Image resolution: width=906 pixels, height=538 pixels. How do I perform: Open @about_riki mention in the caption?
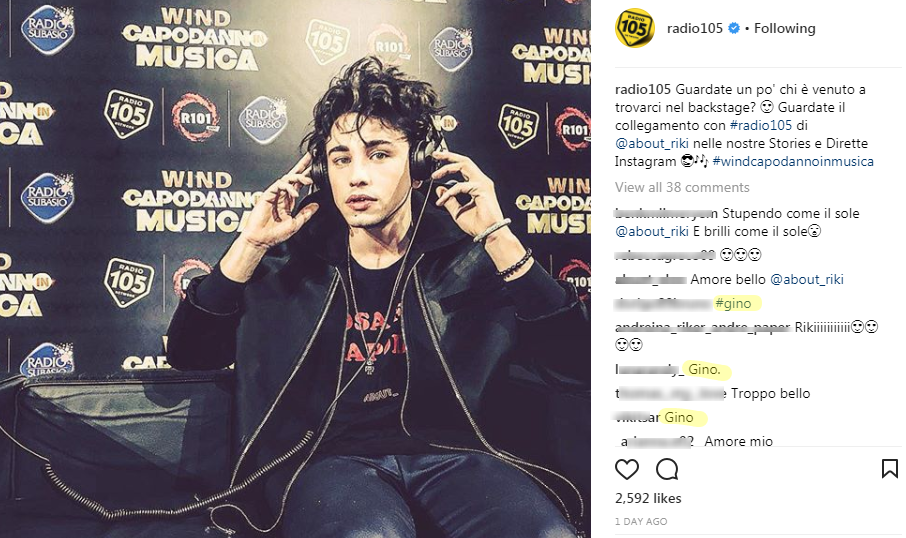(x=652, y=143)
